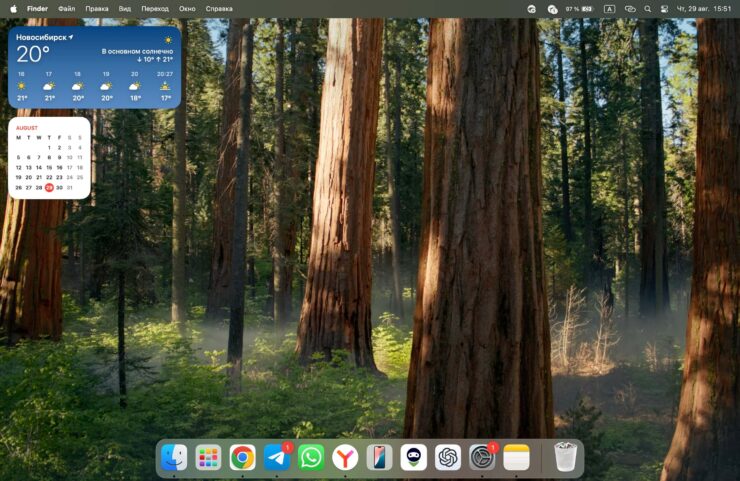Click the battery 97 % status indicator
The width and height of the screenshot is (740, 481).
pos(579,8)
